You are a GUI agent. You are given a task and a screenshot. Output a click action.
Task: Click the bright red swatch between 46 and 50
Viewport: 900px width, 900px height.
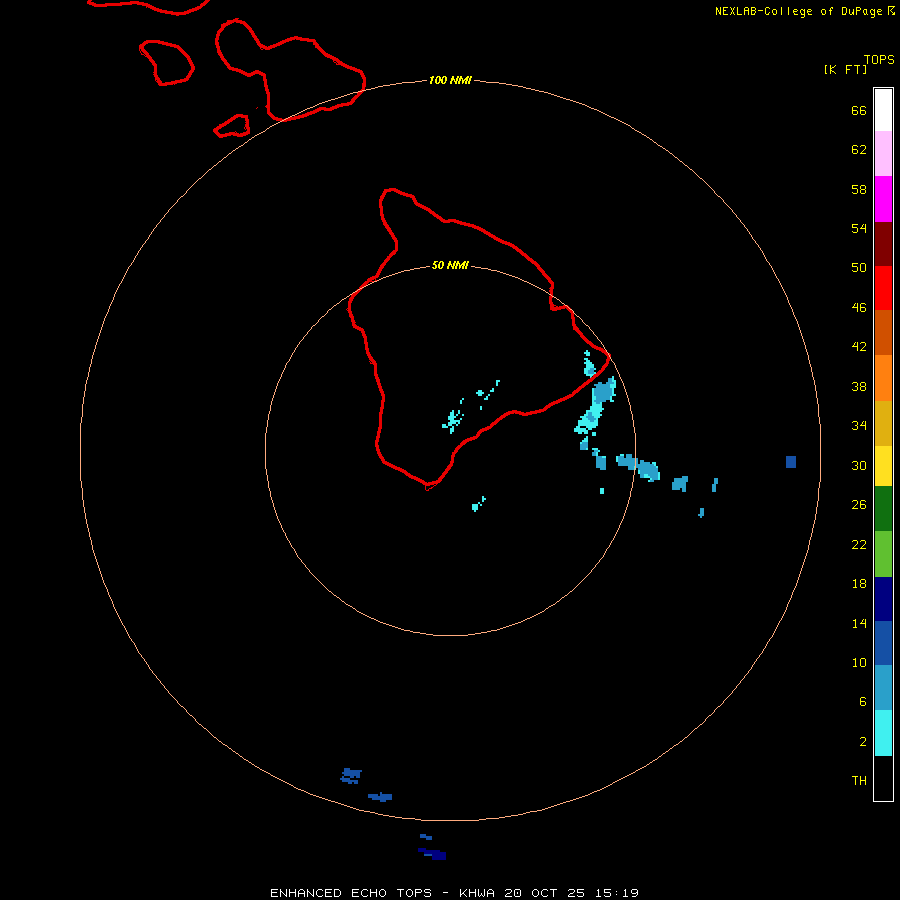coord(883,288)
